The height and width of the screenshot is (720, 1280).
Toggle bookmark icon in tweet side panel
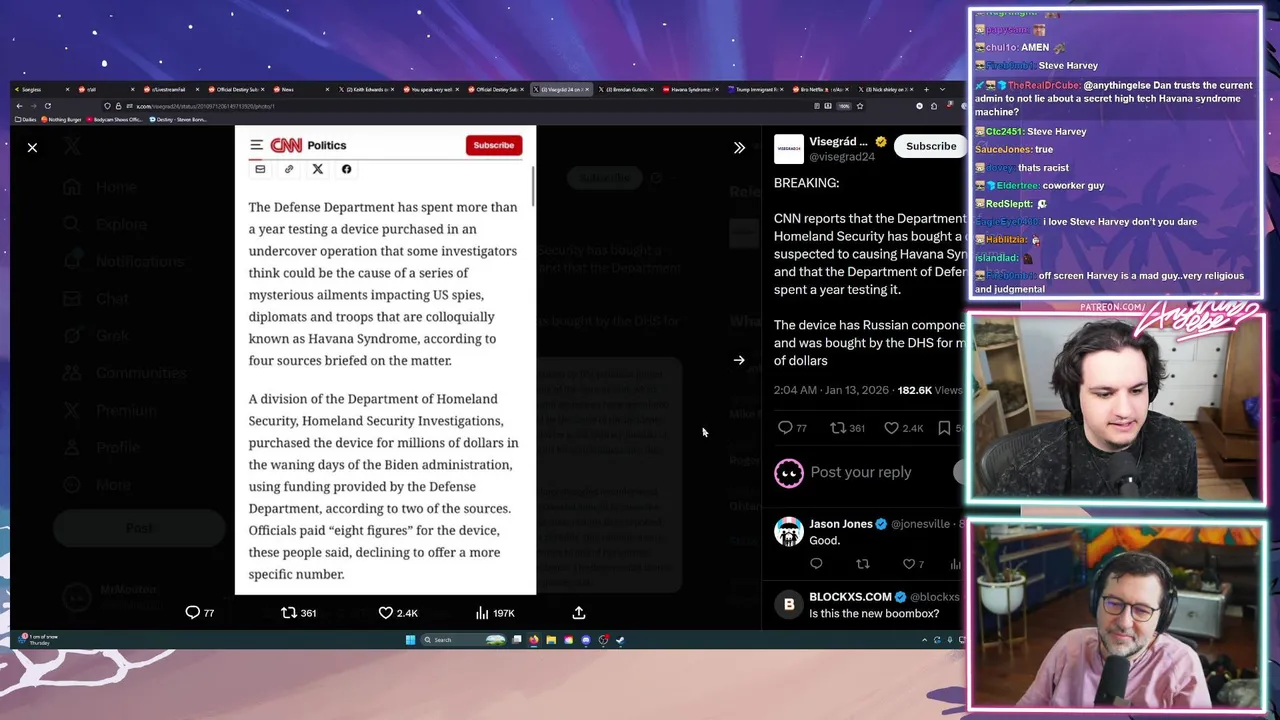click(944, 428)
